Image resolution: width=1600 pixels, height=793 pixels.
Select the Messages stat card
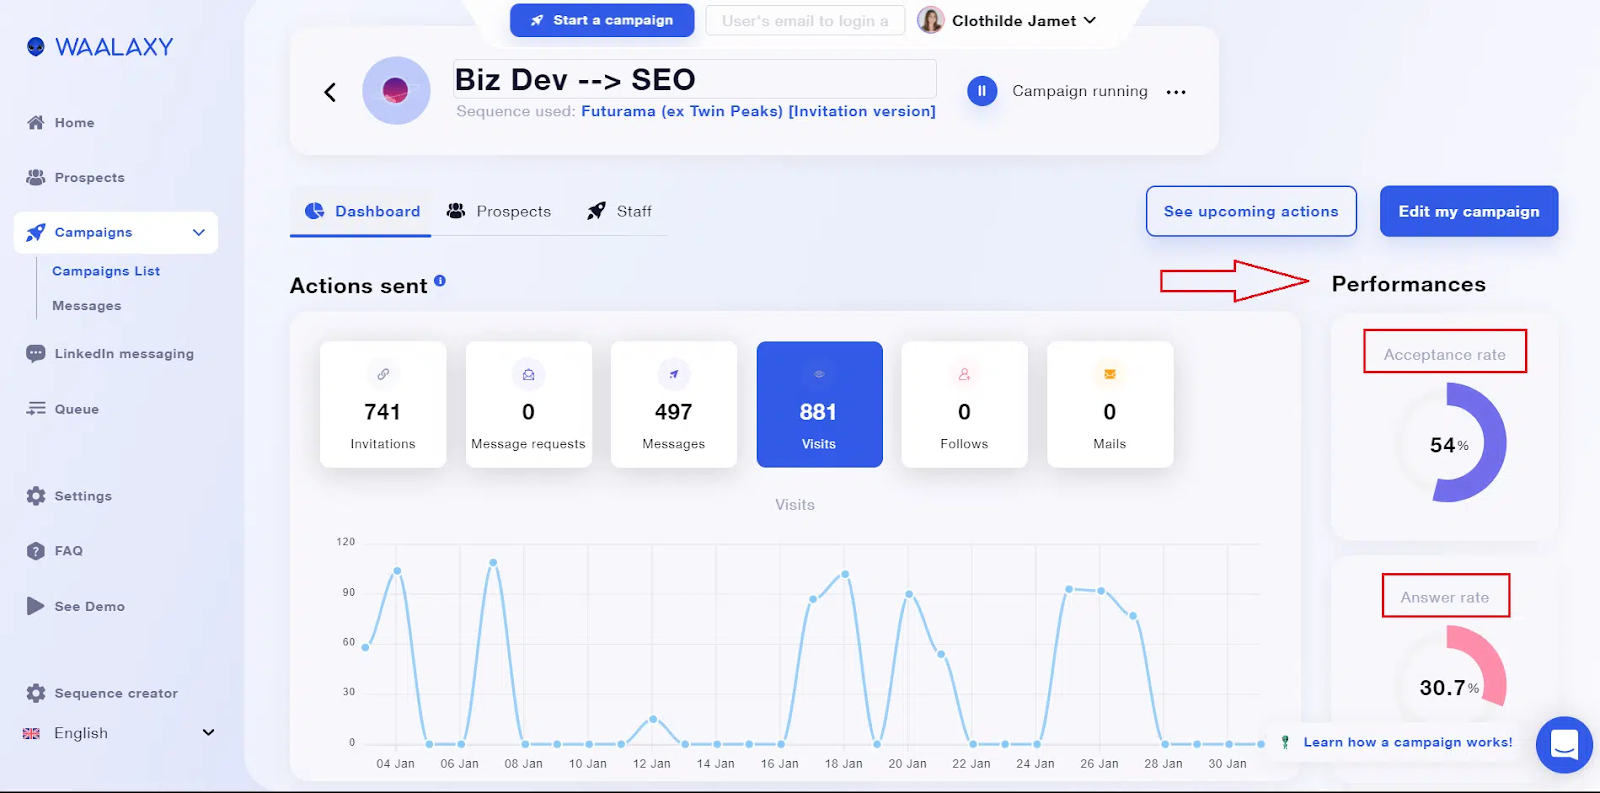[x=674, y=404]
